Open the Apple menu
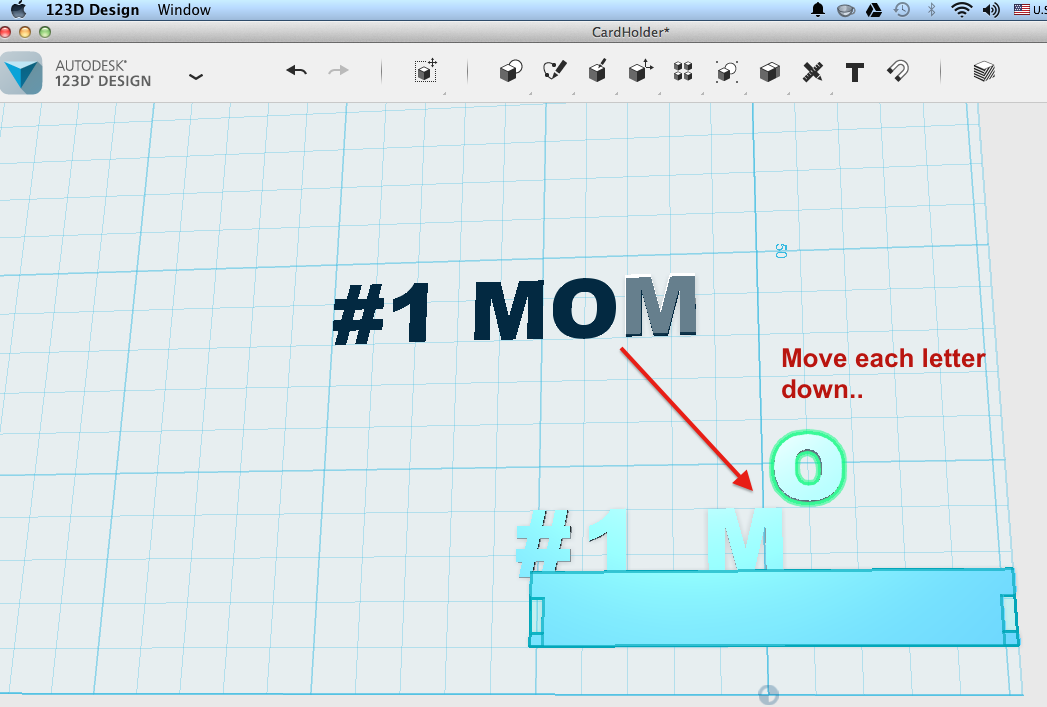 19,9
